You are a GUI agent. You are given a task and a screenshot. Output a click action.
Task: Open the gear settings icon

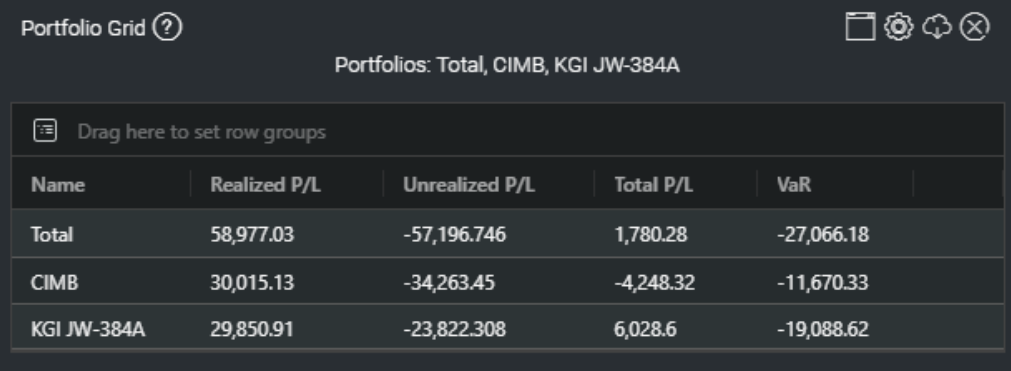(x=899, y=27)
